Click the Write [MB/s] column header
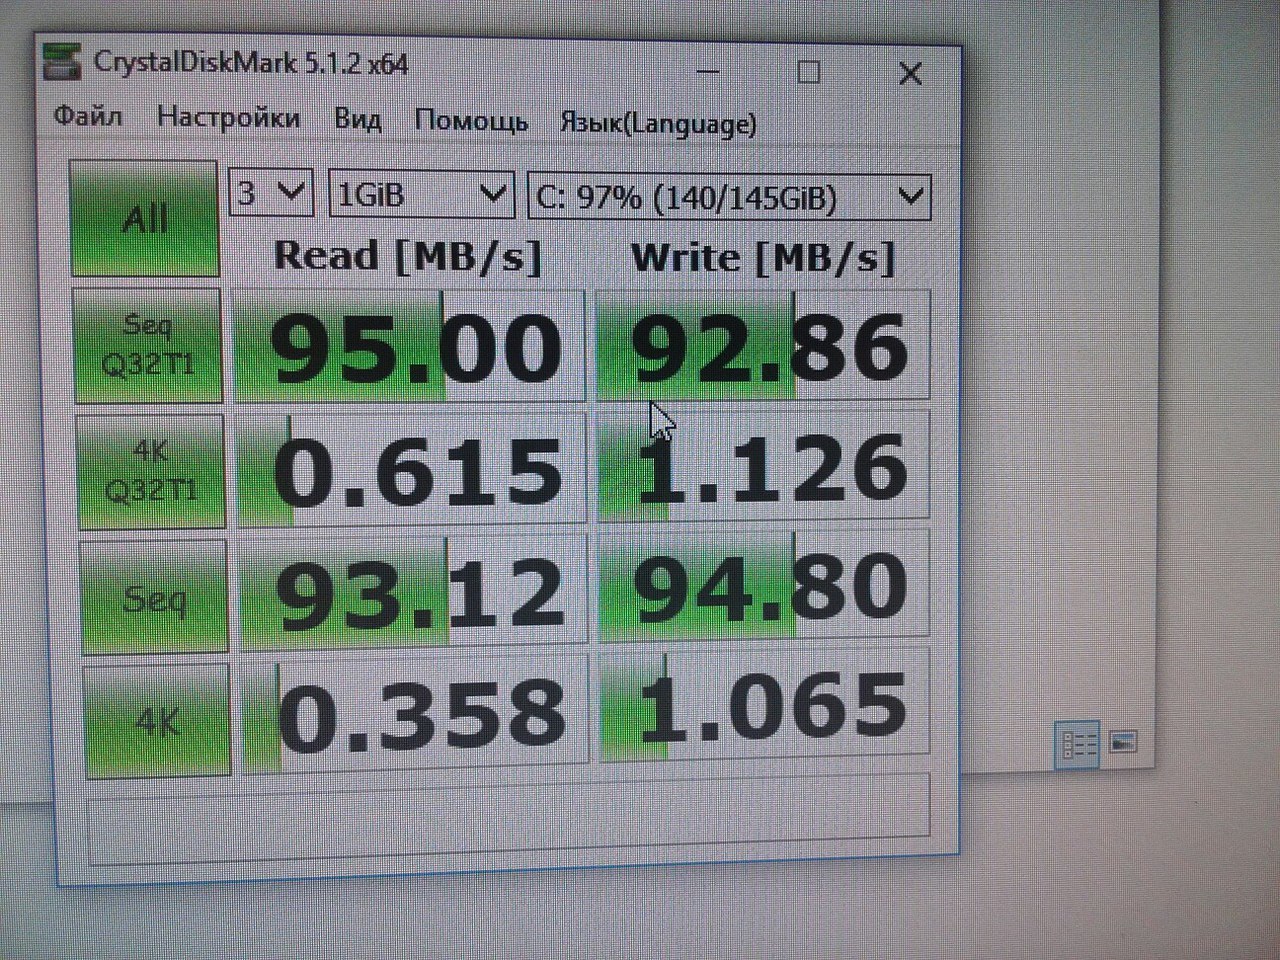 point(763,258)
